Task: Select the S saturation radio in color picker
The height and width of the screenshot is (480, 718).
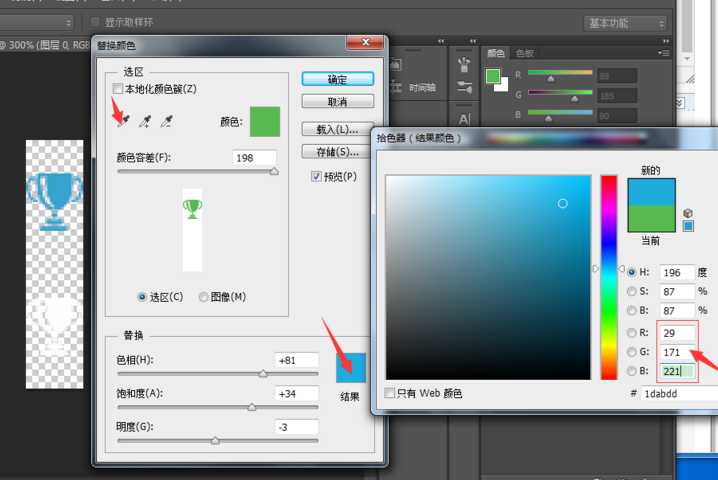Action: point(632,291)
